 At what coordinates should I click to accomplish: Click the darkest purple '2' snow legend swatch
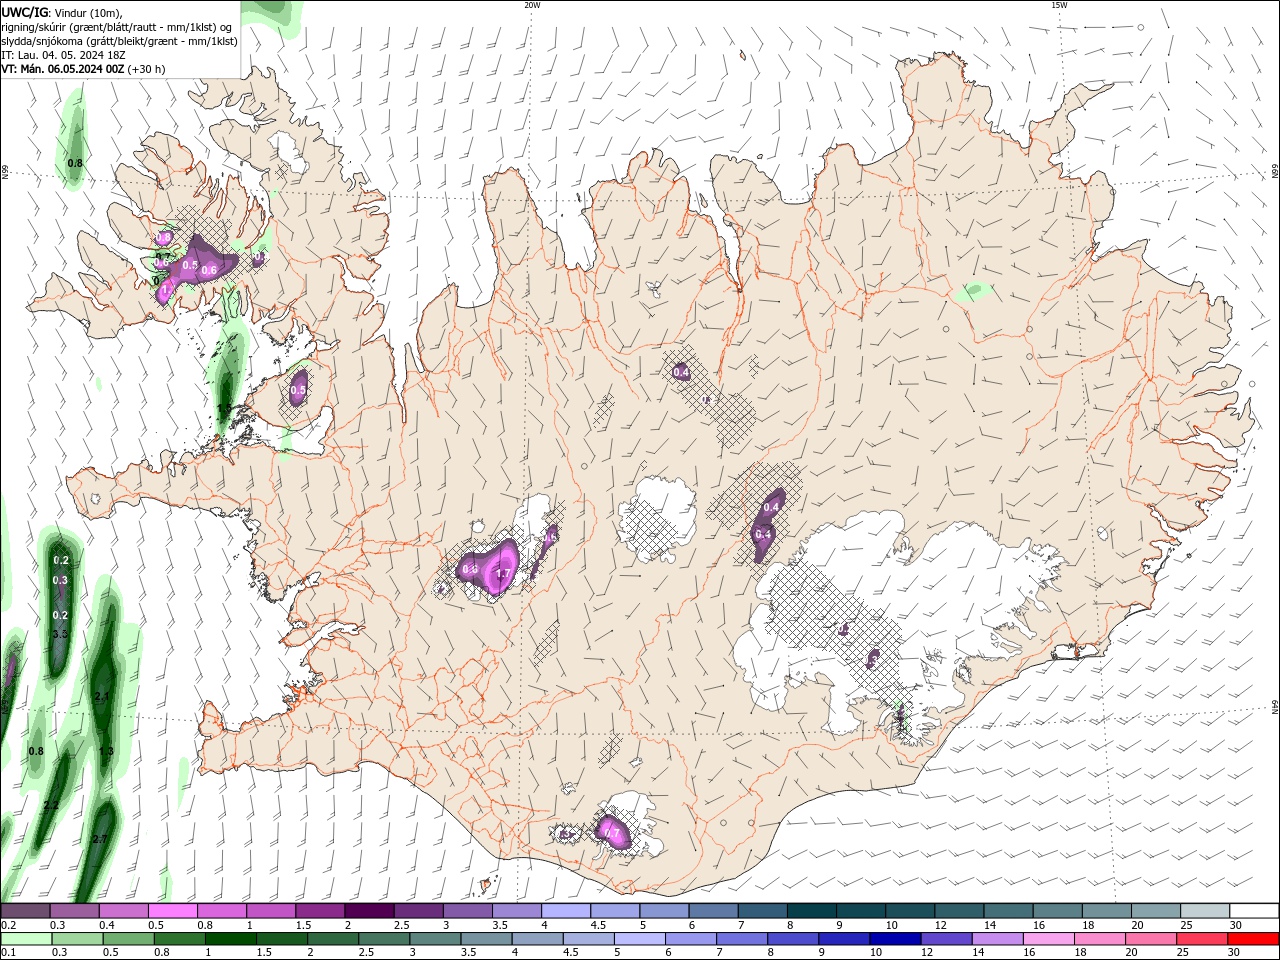(369, 911)
